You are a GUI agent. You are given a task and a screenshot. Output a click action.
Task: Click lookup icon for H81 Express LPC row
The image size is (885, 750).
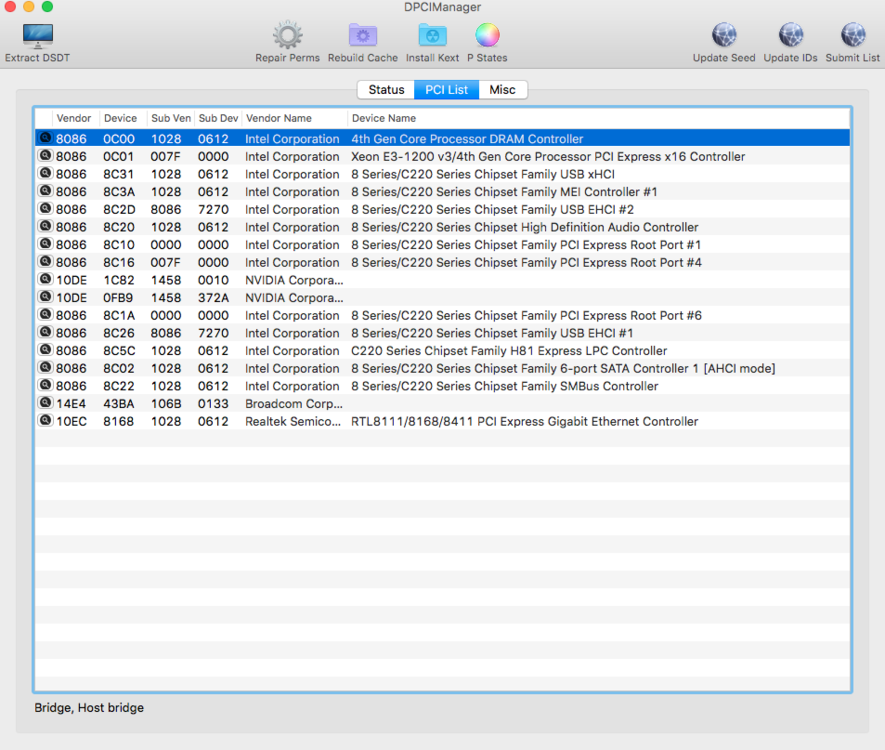[x=45, y=350]
